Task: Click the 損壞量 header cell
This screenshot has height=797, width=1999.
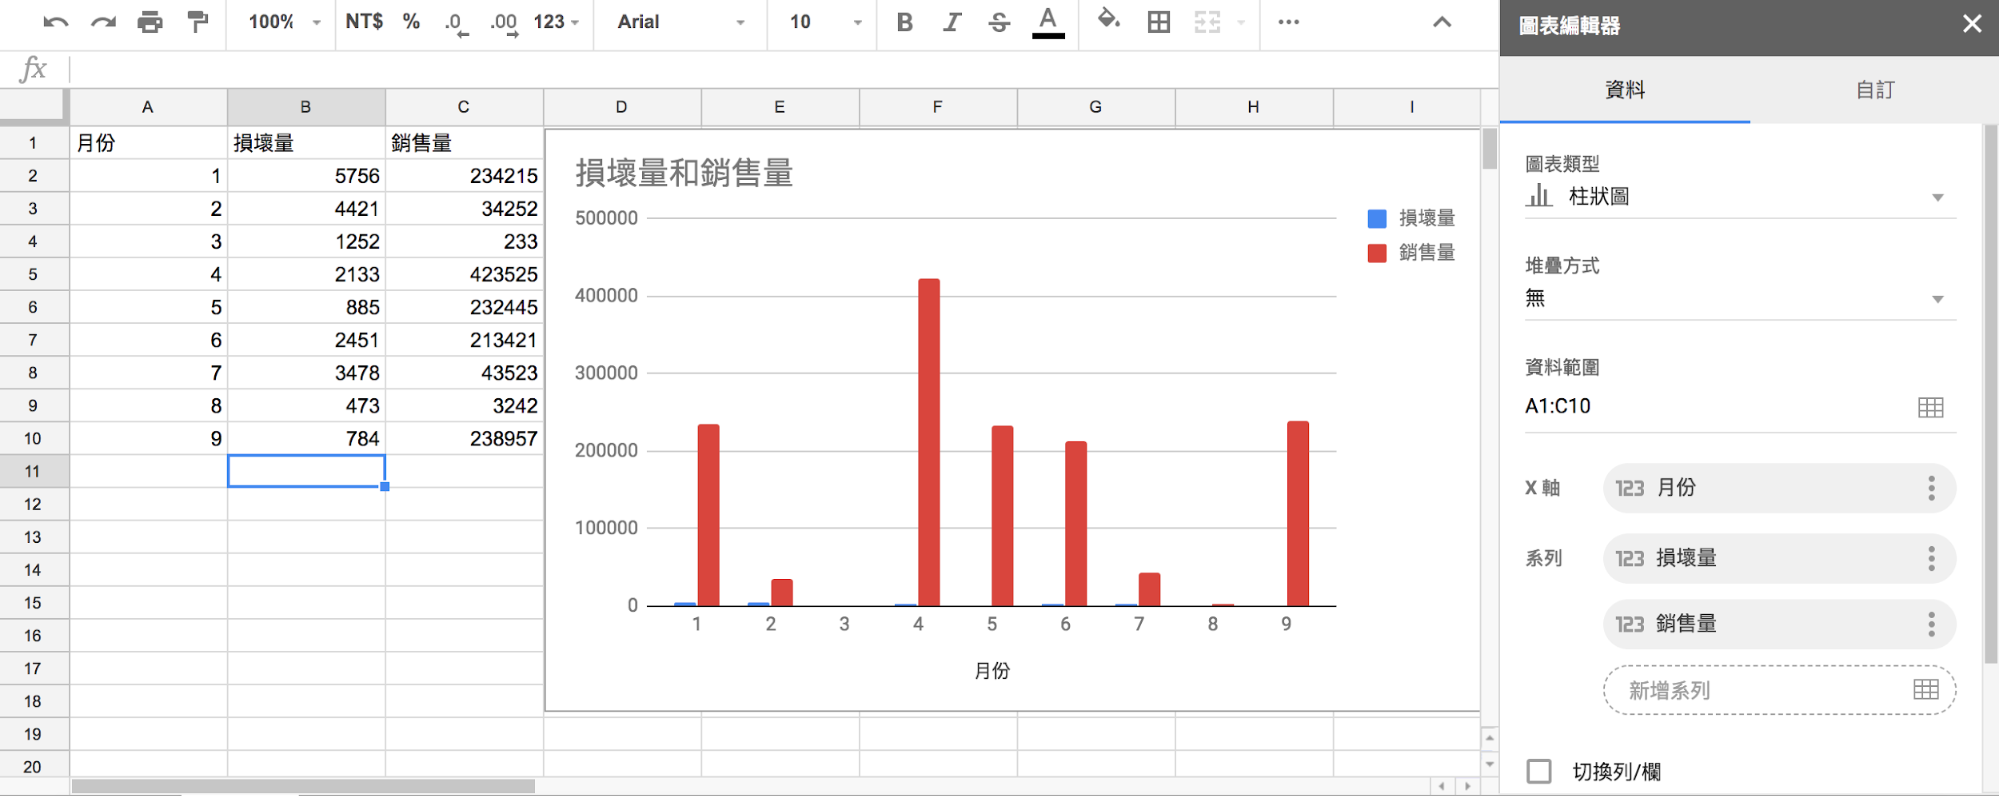Action: click(x=306, y=143)
